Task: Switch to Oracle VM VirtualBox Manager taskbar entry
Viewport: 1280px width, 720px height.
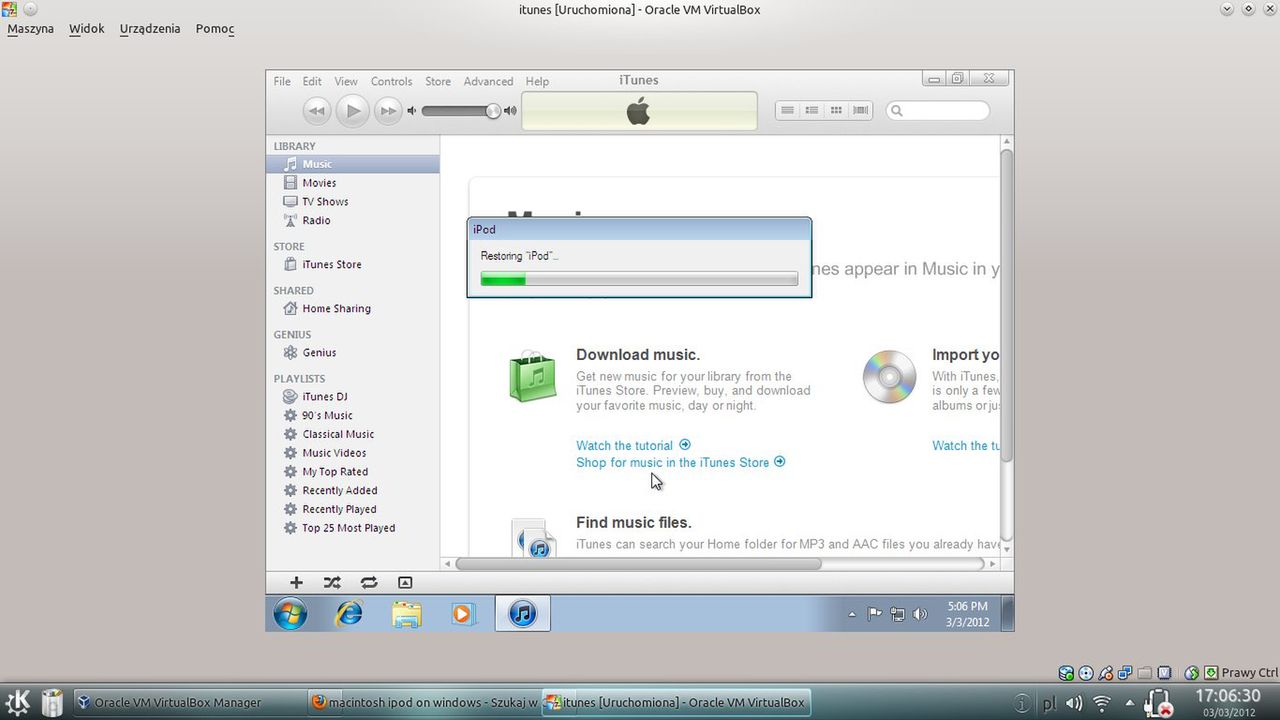Action: tap(187, 702)
